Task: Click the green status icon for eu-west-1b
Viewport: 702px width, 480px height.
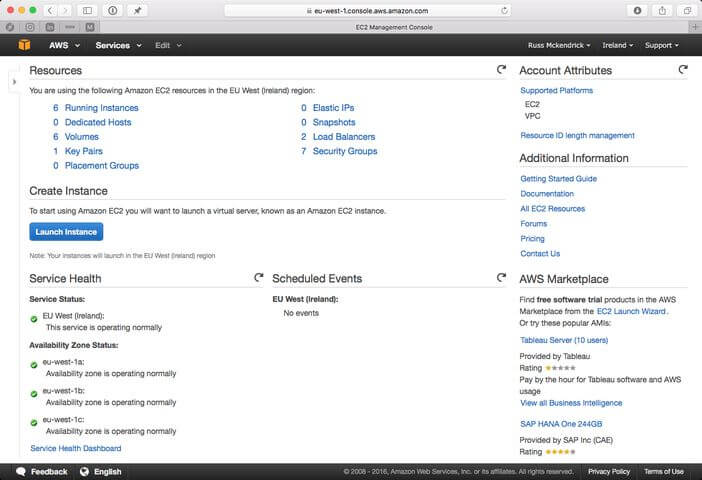Action: (34, 394)
